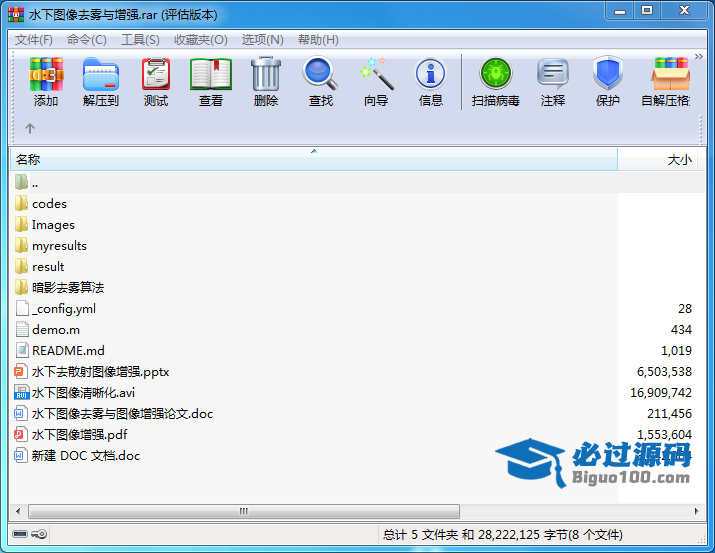Viewport: 715px width, 553px height.
Task: Select the 保护 (Protect) shield icon
Action: pos(608,82)
